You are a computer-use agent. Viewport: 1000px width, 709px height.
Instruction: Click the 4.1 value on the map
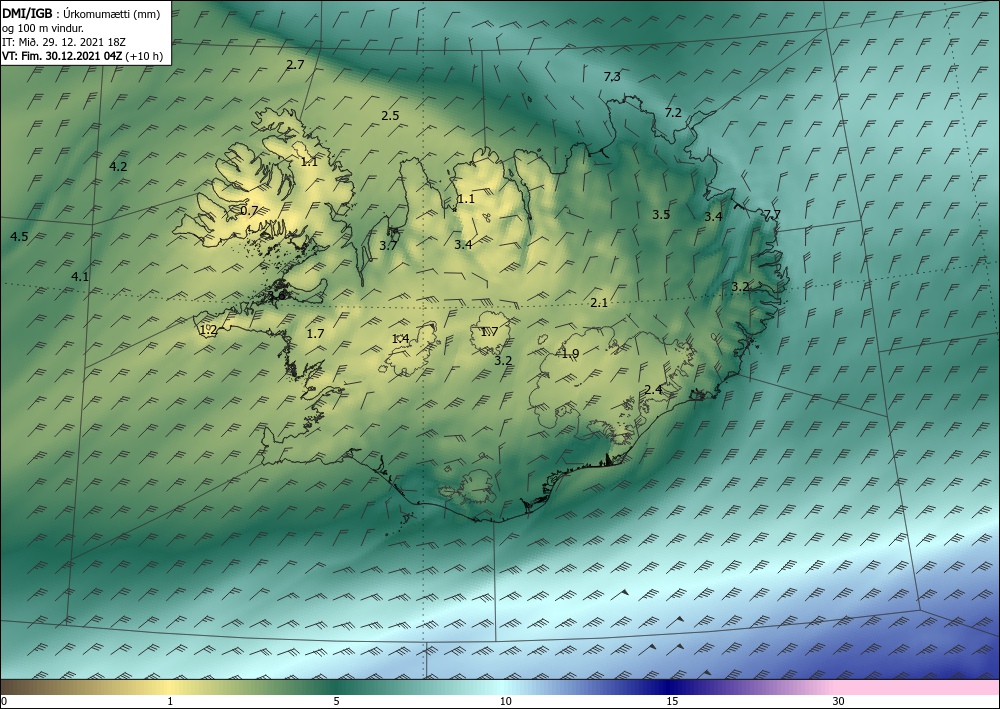[80, 277]
